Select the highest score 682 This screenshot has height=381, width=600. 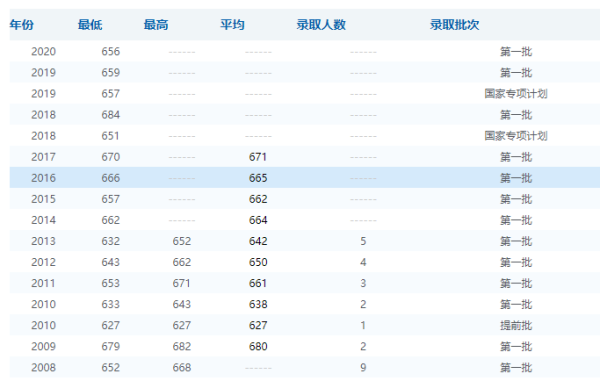[x=181, y=346]
